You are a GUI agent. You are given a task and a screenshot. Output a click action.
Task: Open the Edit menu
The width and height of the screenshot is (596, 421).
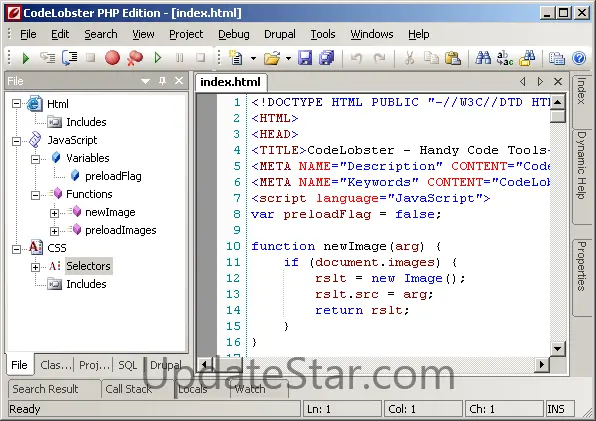click(x=60, y=34)
